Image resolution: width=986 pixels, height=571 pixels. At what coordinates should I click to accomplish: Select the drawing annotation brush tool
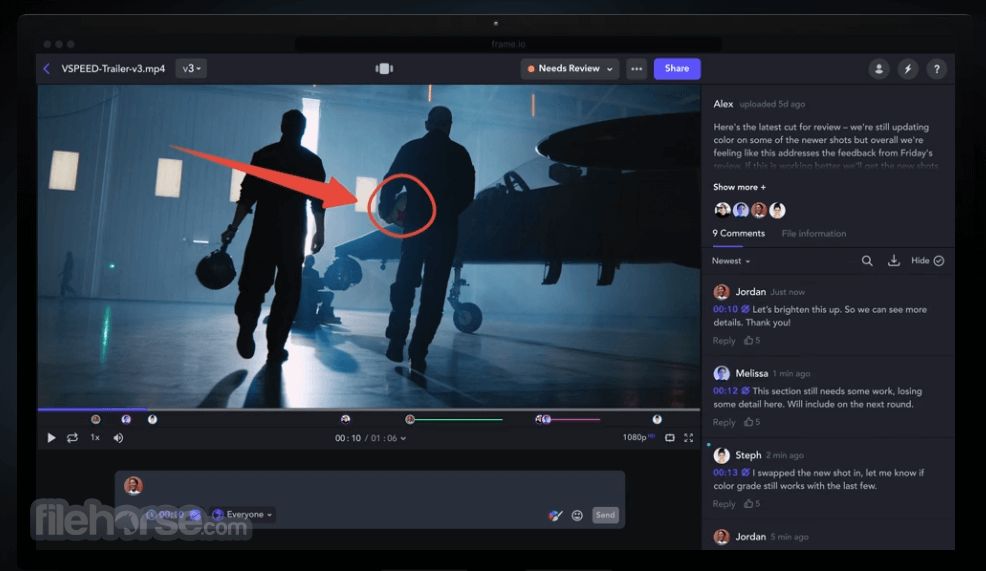coord(555,516)
